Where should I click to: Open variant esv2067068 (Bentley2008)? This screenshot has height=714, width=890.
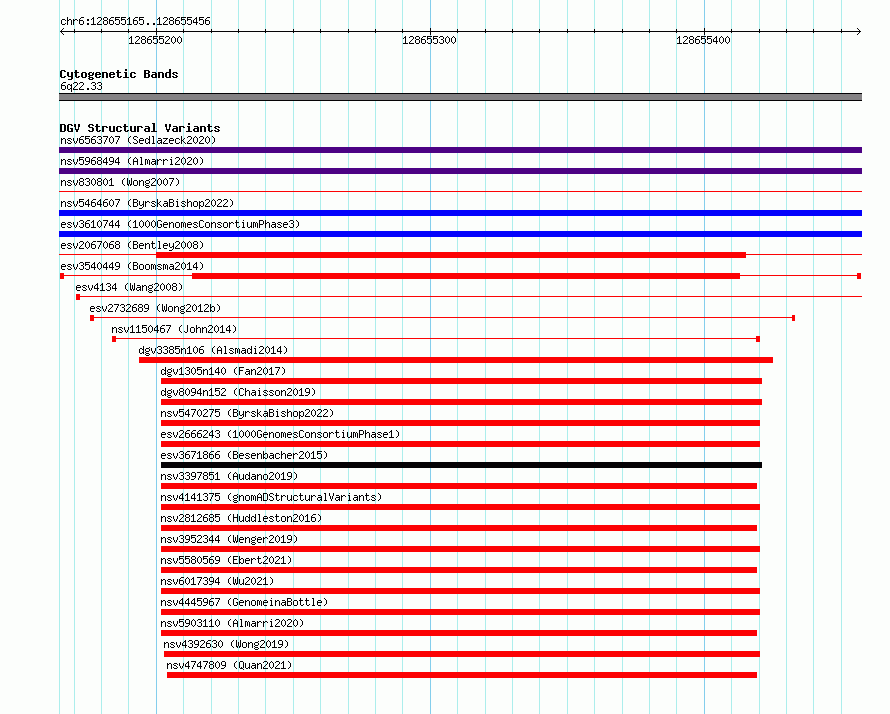(132, 245)
